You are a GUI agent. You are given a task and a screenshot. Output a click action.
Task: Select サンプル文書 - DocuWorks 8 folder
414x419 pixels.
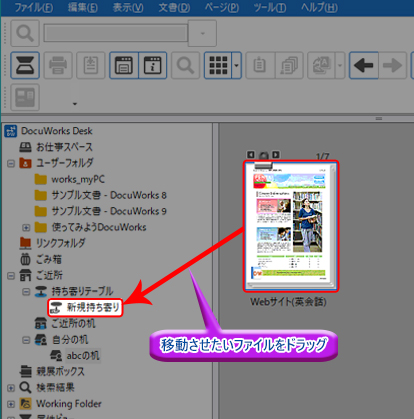(109, 195)
